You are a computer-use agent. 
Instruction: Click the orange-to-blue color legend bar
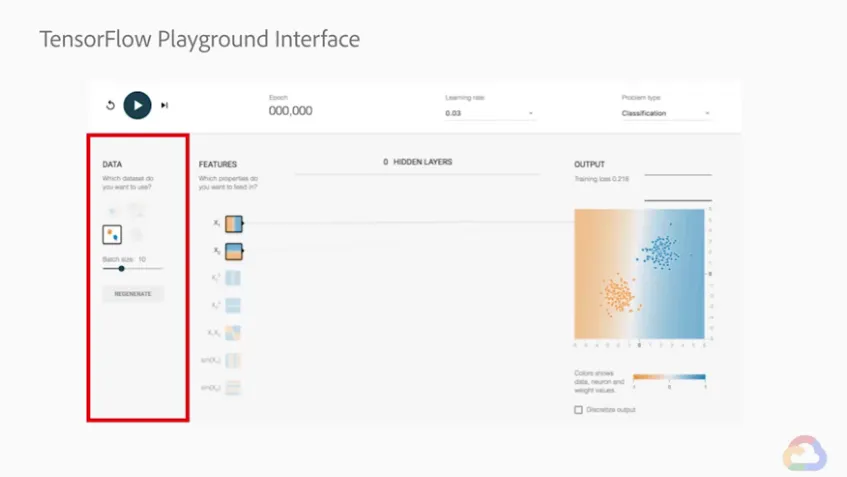point(669,377)
